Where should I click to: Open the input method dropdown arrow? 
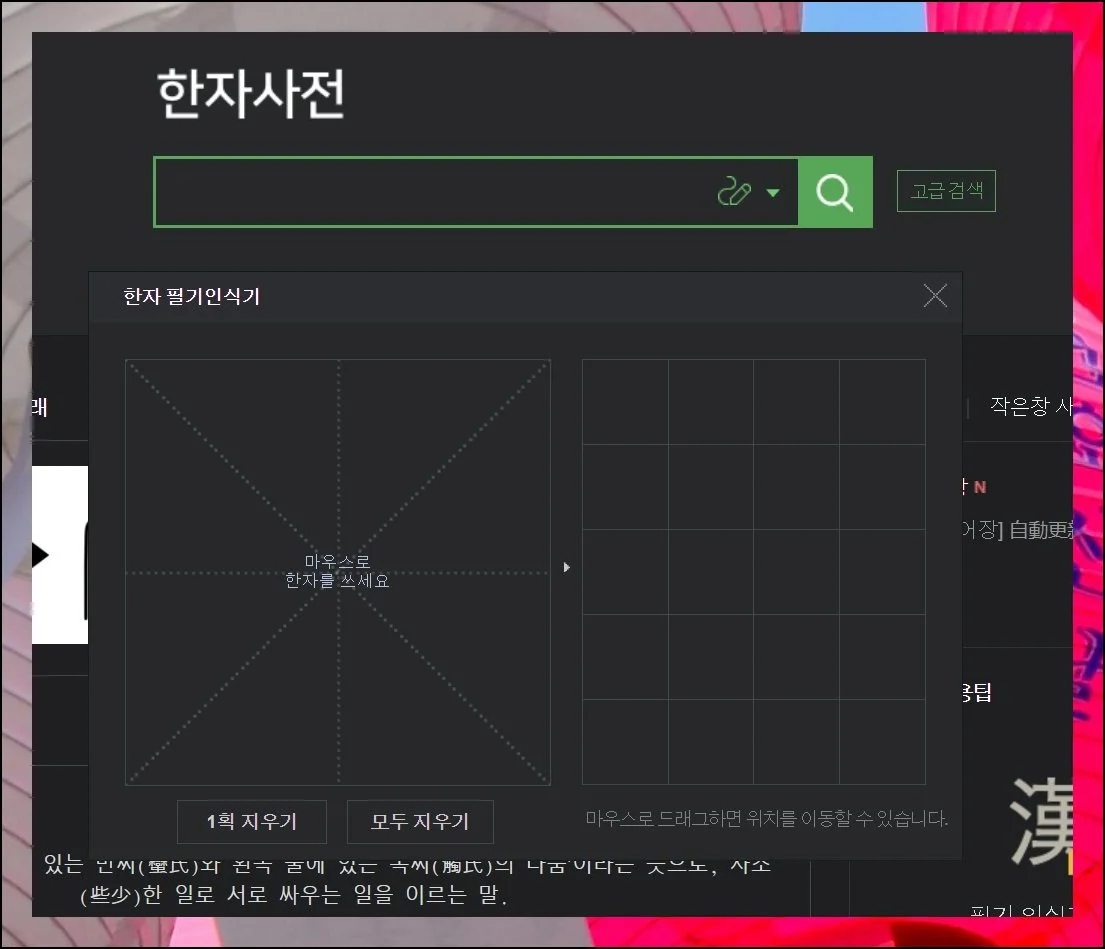pyautogui.click(x=773, y=193)
